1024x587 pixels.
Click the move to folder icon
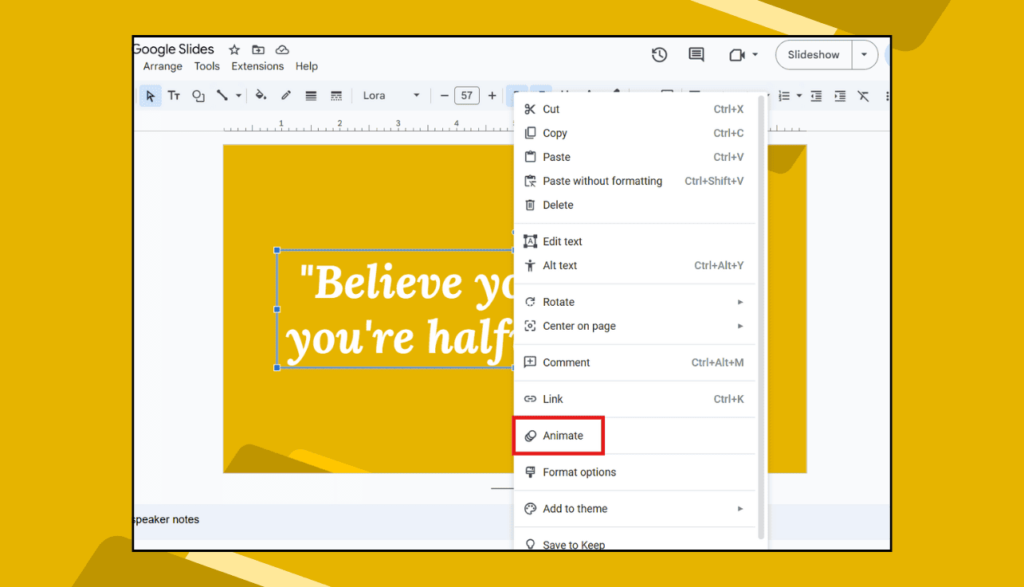[x=258, y=50]
